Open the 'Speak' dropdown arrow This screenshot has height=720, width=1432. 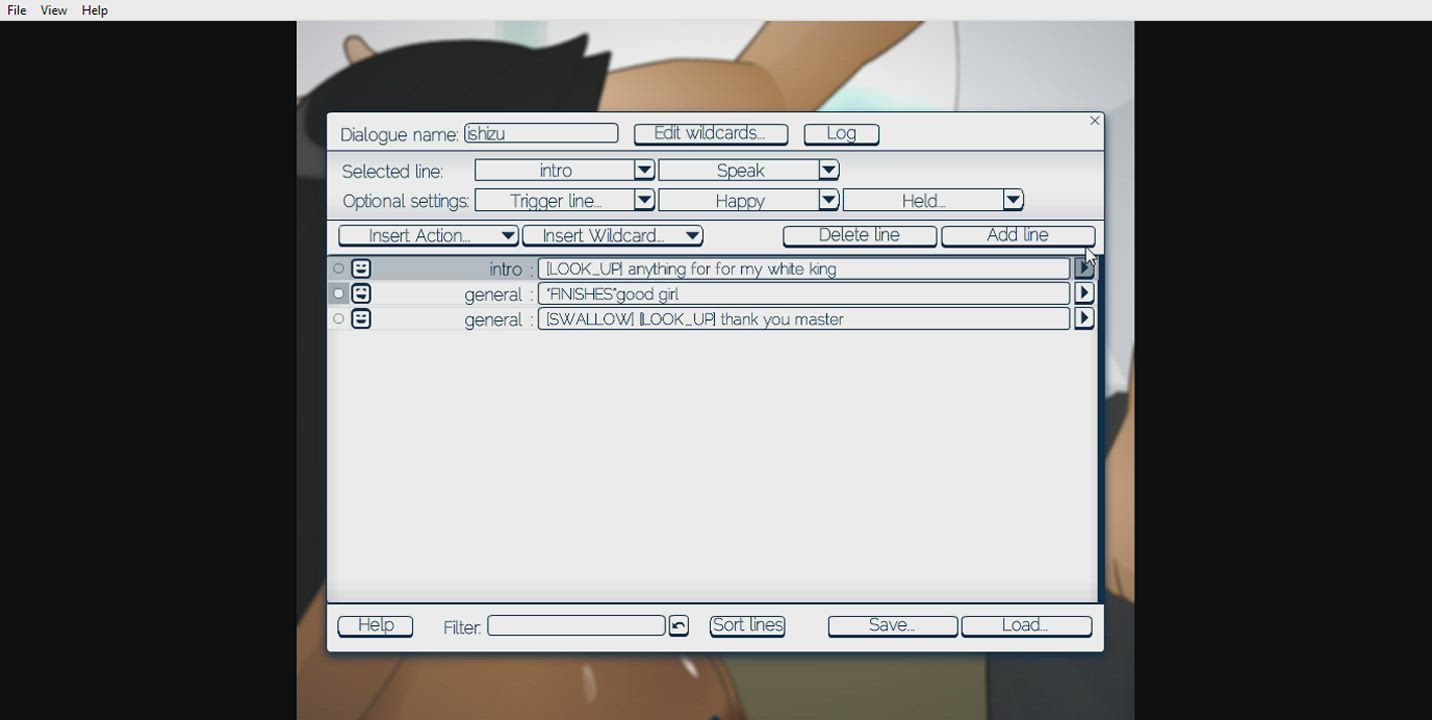pyautogui.click(x=828, y=171)
